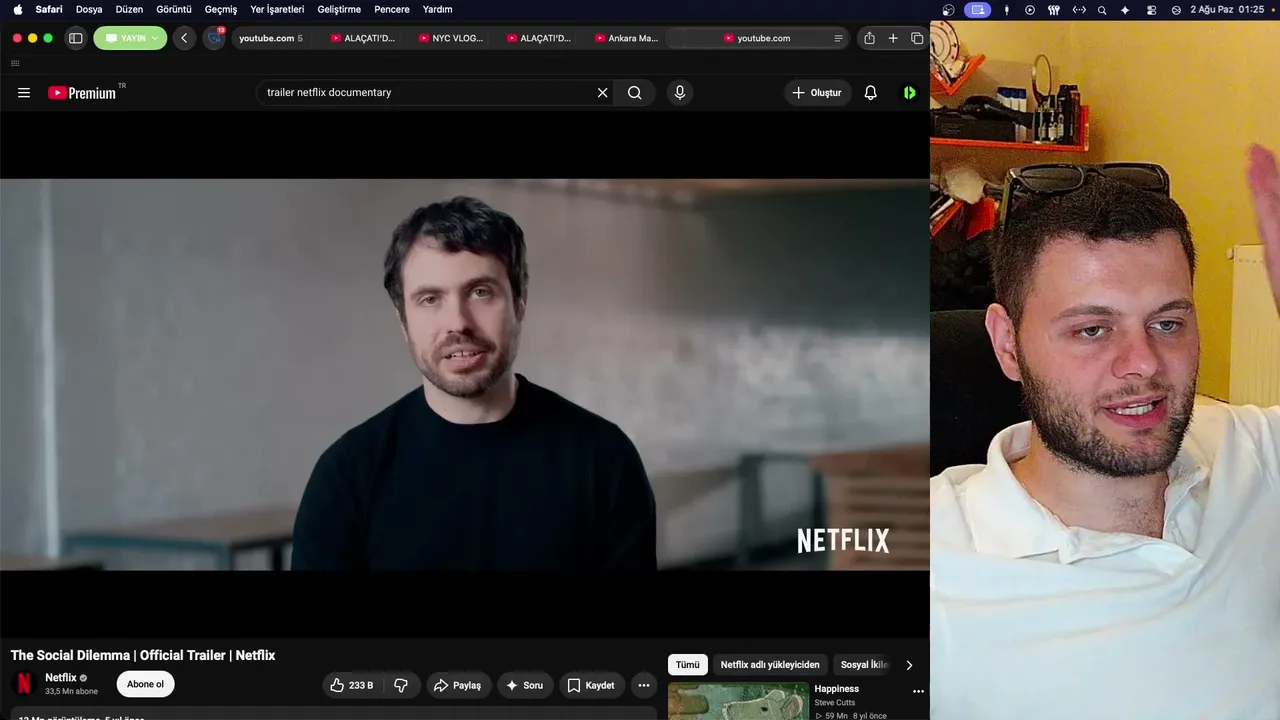Open the green YAYIN dropdown
Screen dimensions: 1280x720
(130, 38)
